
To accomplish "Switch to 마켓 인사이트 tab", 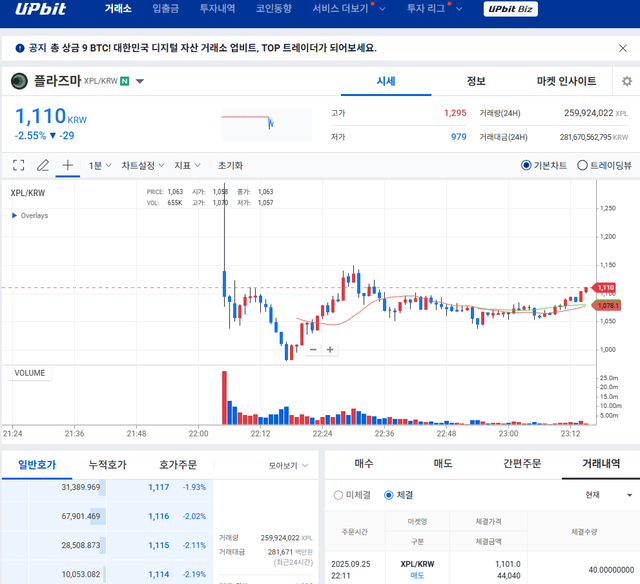I will tap(566, 81).
